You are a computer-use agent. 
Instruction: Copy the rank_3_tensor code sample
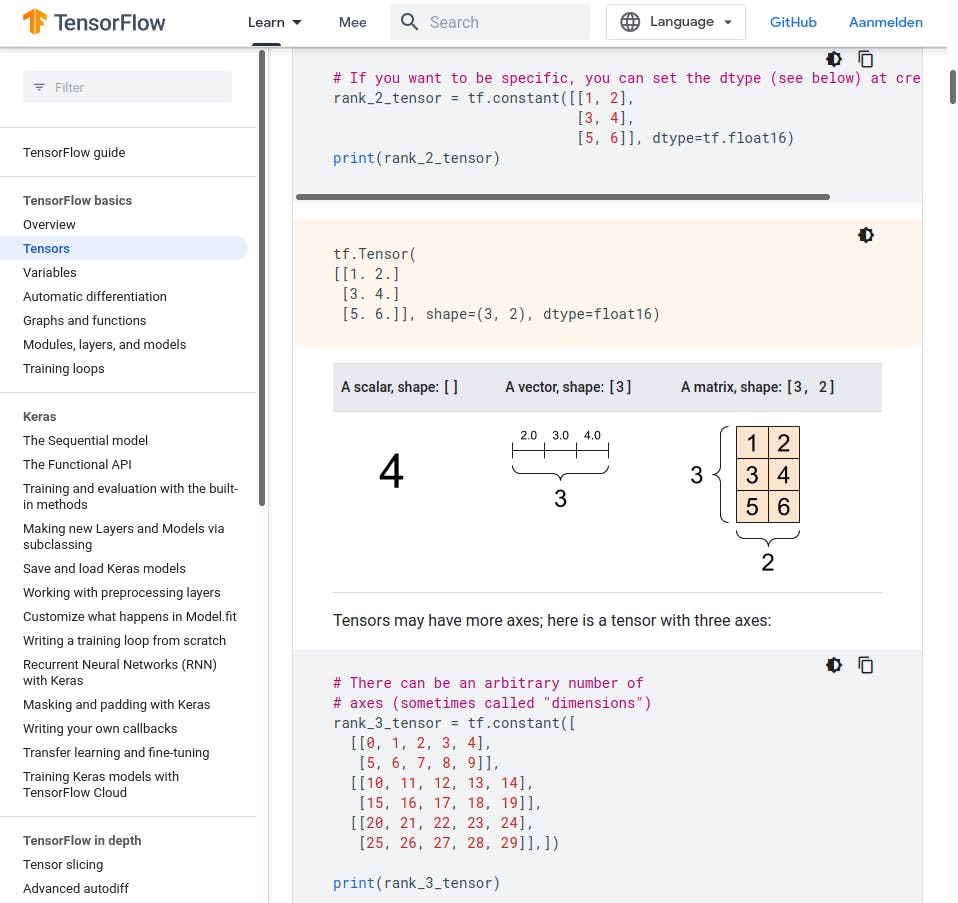point(866,665)
